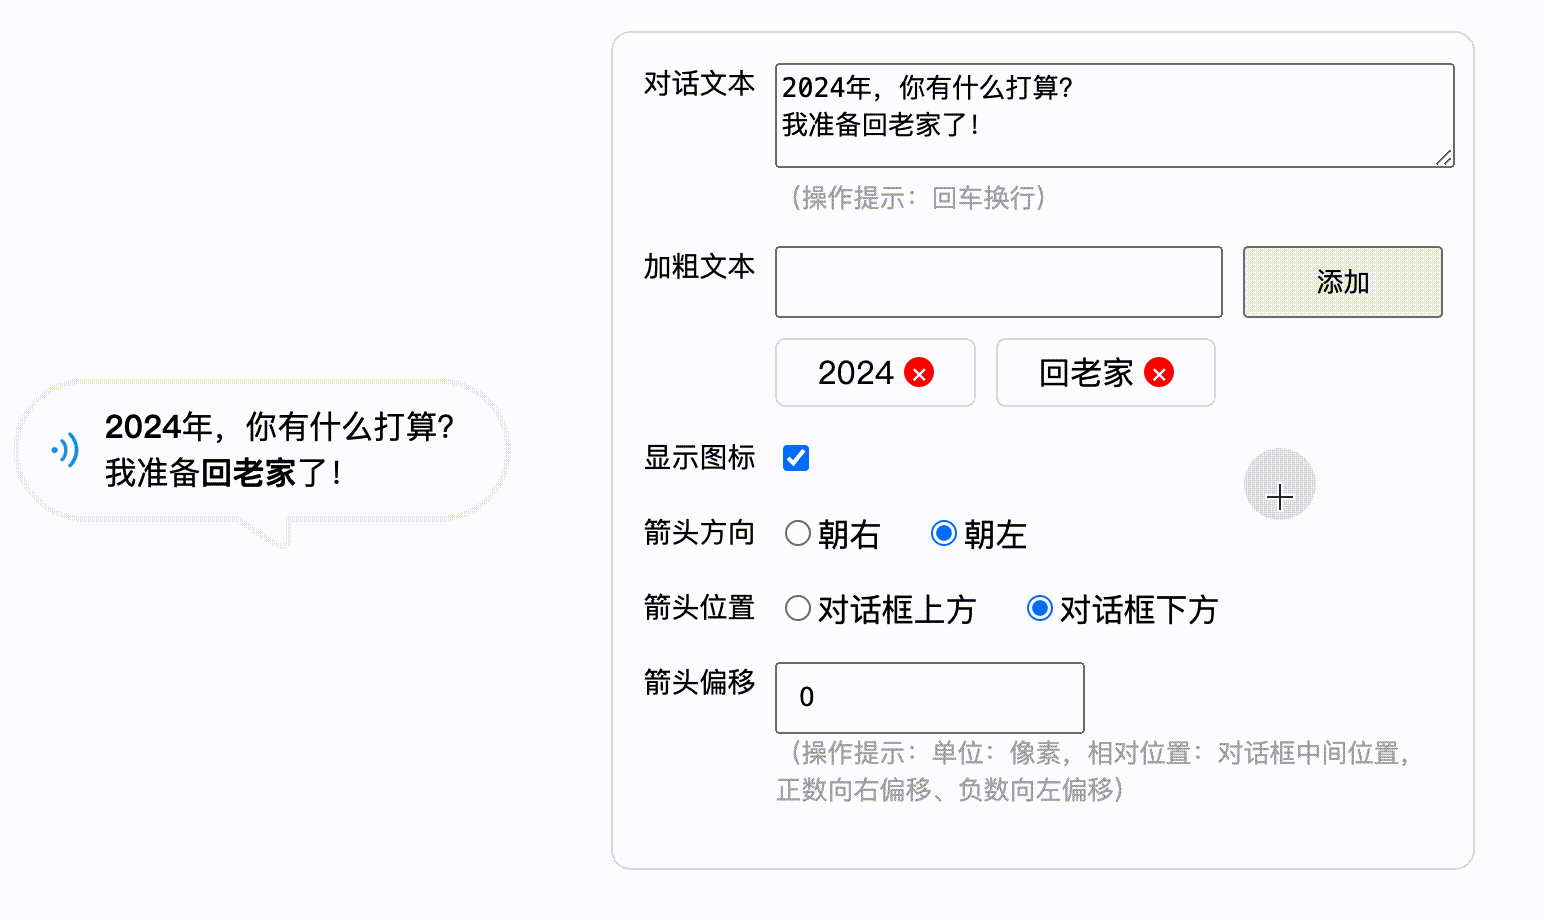Select the 朝右 arrow direction option

(x=797, y=533)
